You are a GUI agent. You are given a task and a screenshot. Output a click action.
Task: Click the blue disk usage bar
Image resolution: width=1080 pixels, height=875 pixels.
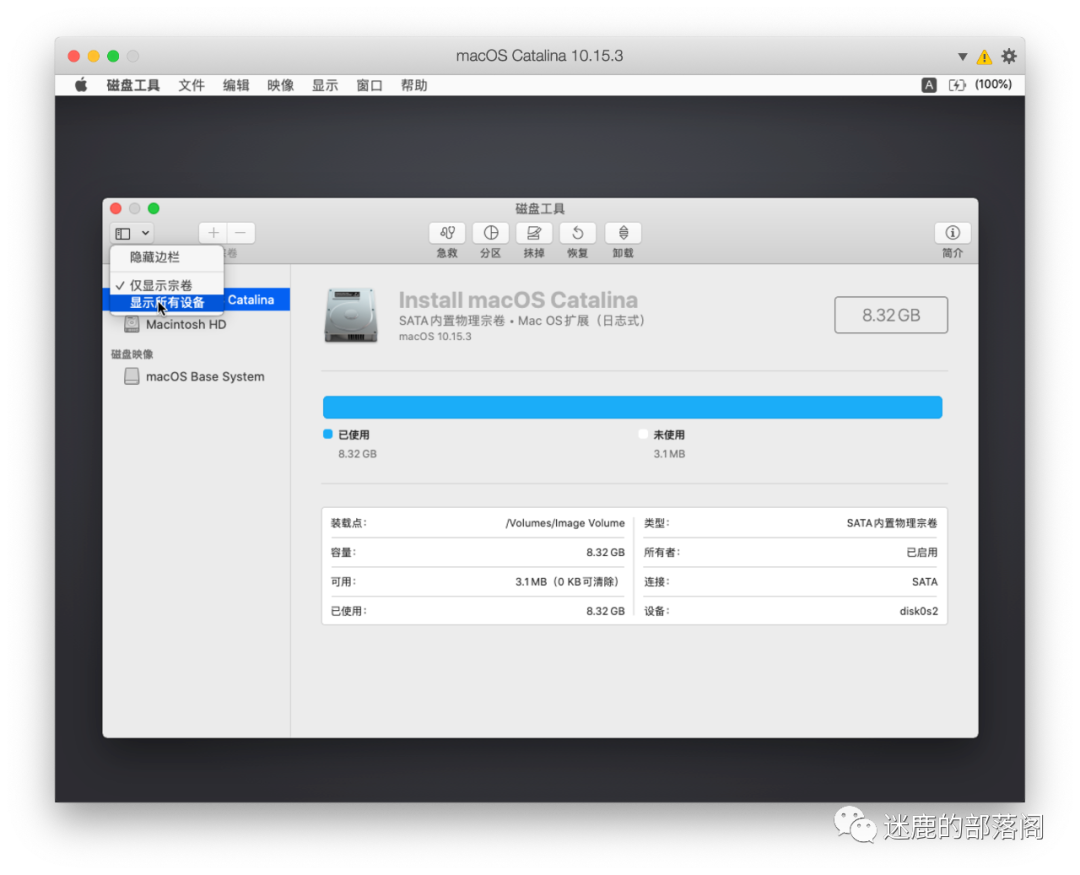click(632, 407)
